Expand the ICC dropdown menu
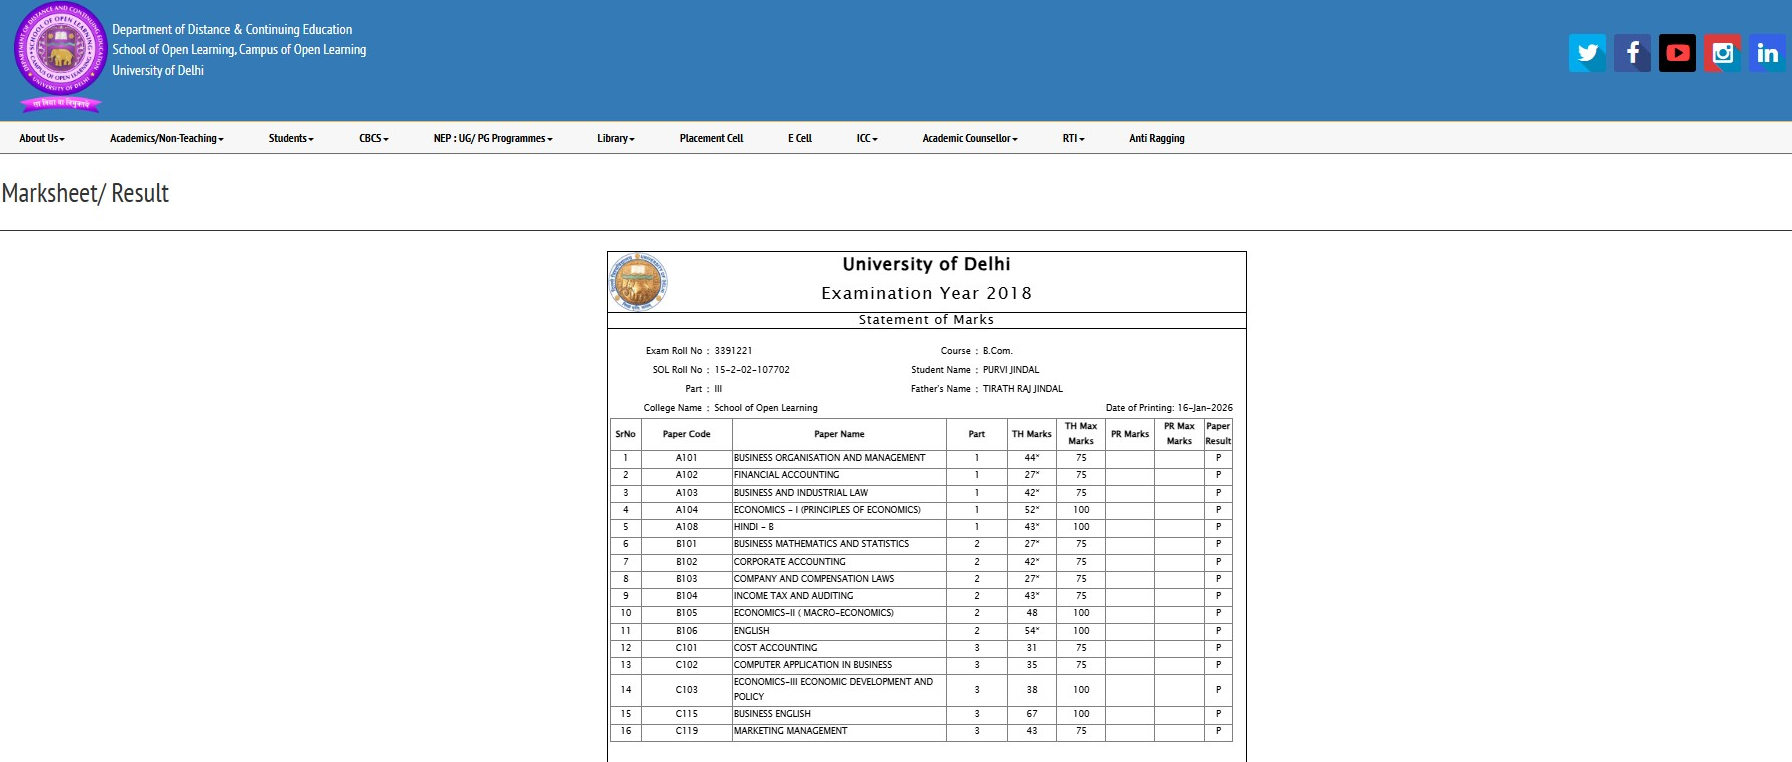 866,139
